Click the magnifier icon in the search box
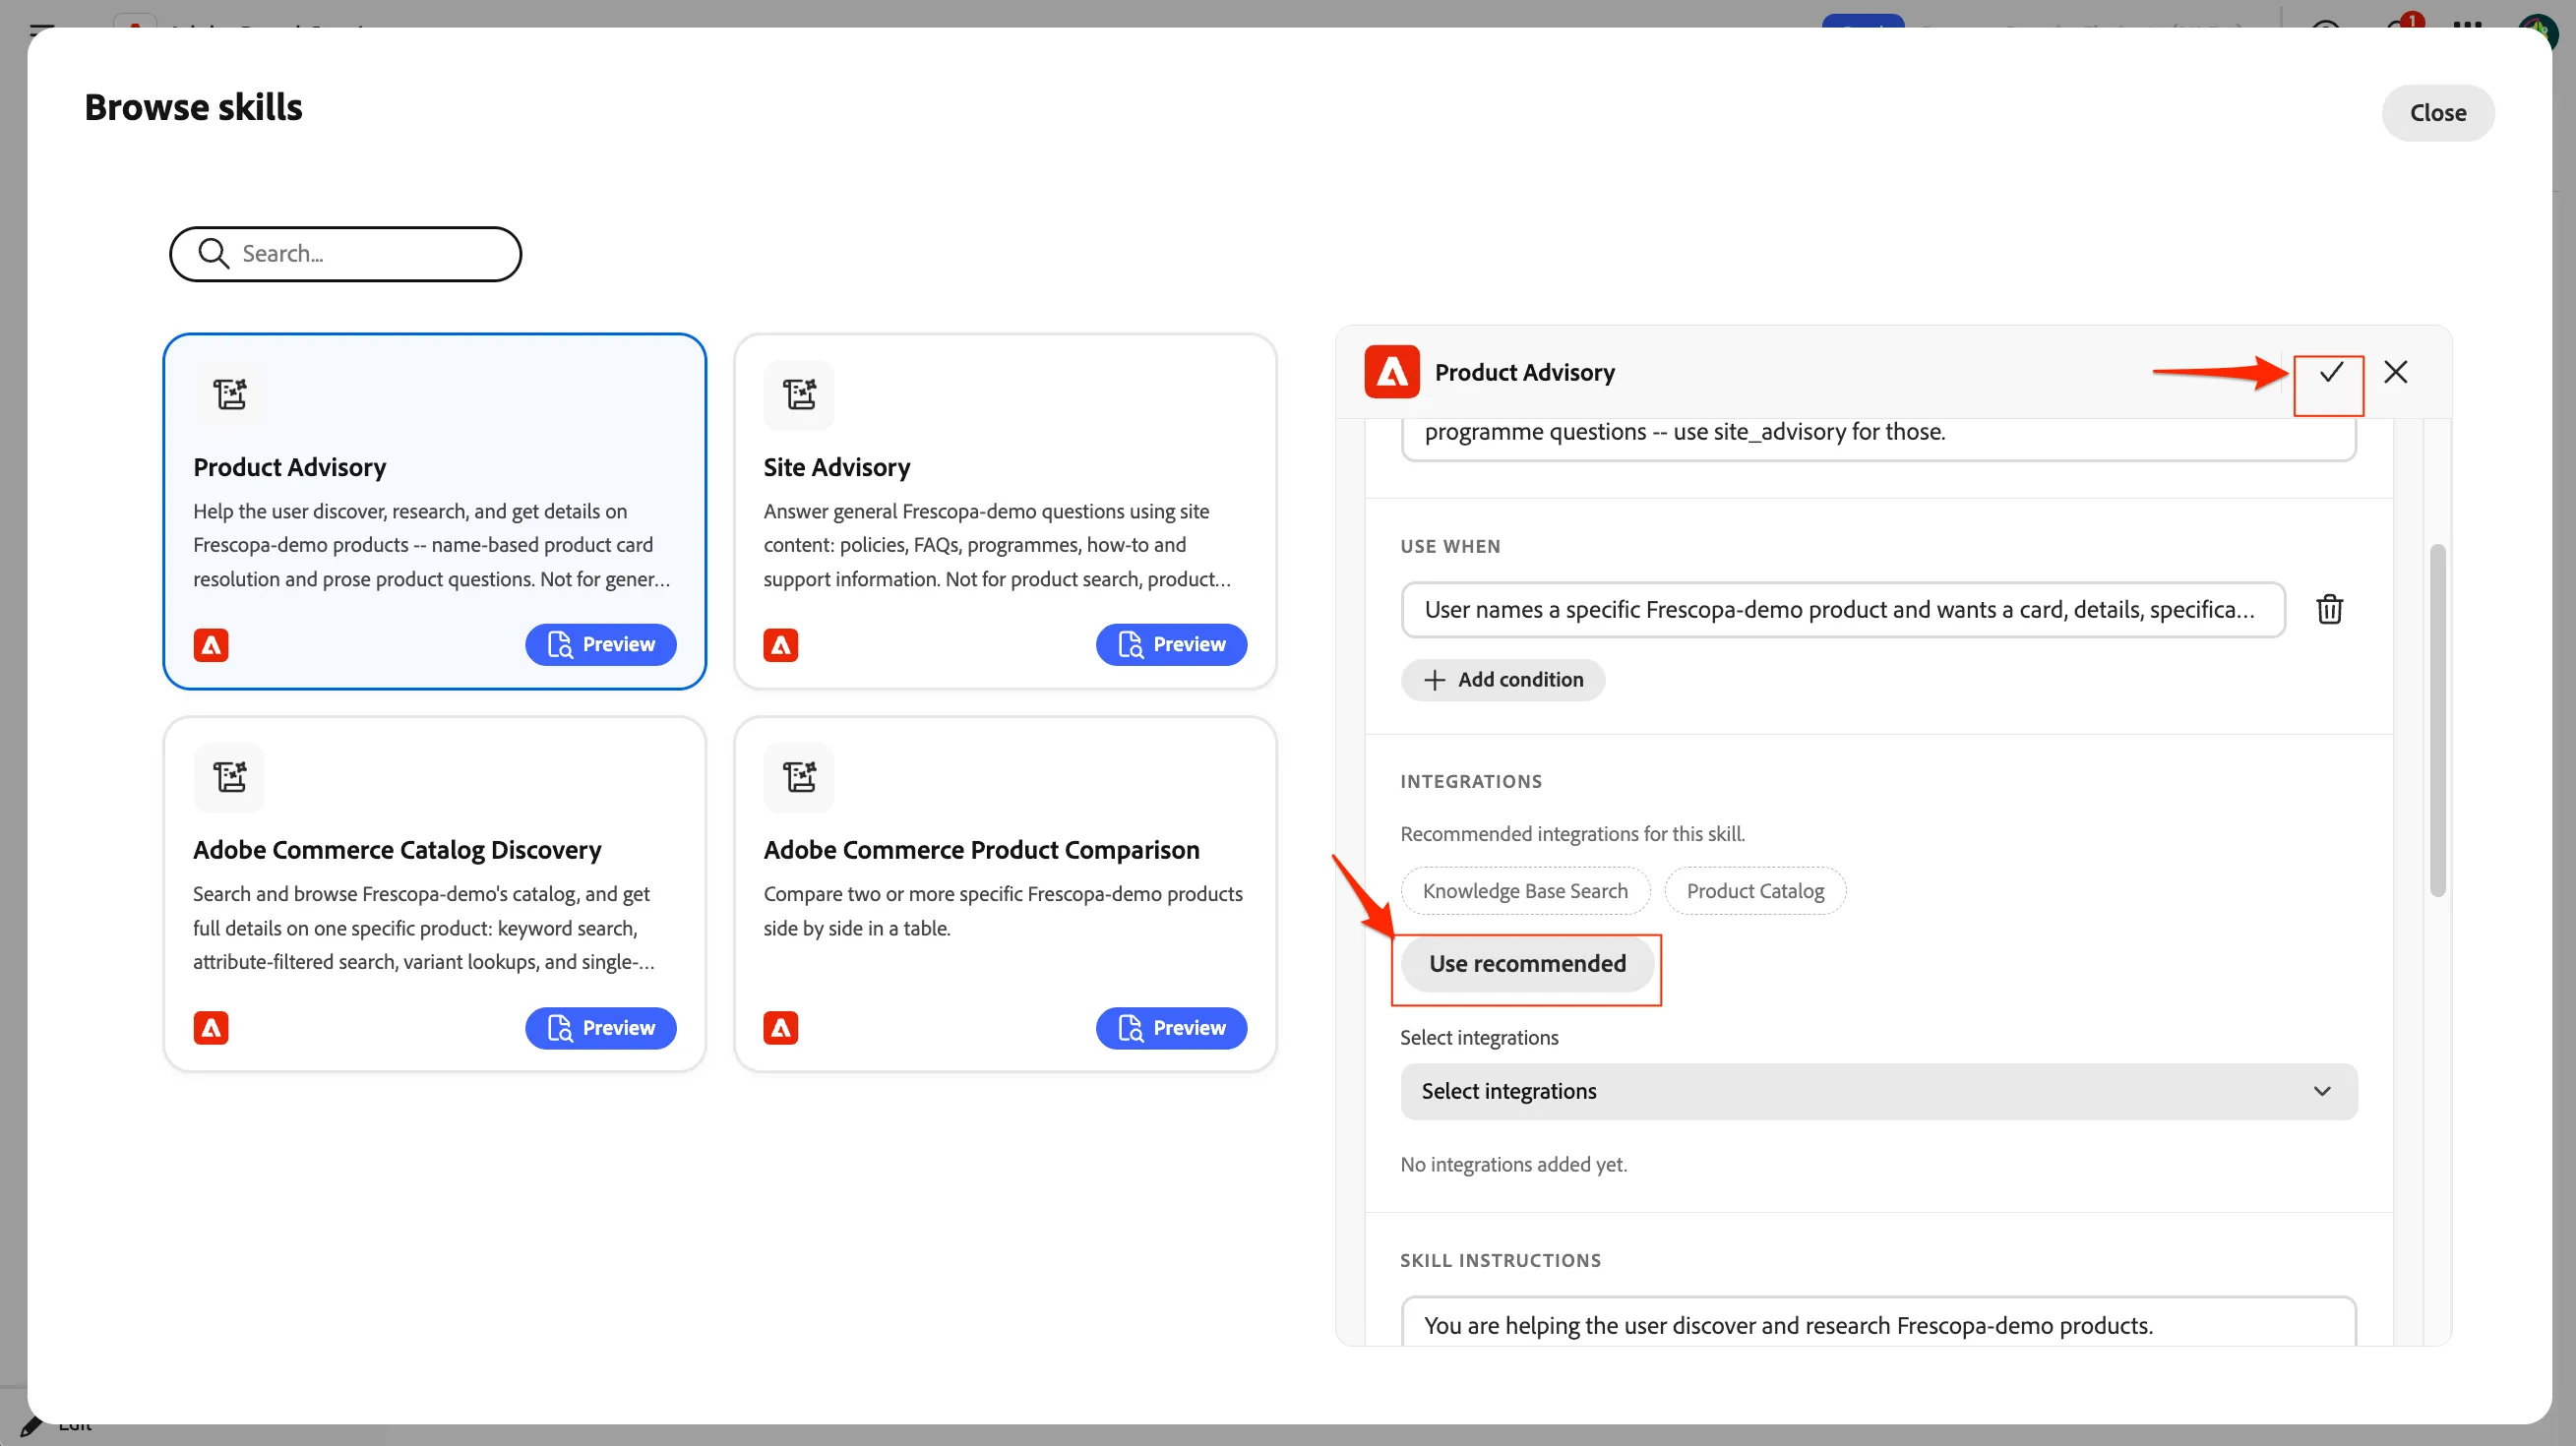The height and width of the screenshot is (1446, 2576). click(214, 254)
